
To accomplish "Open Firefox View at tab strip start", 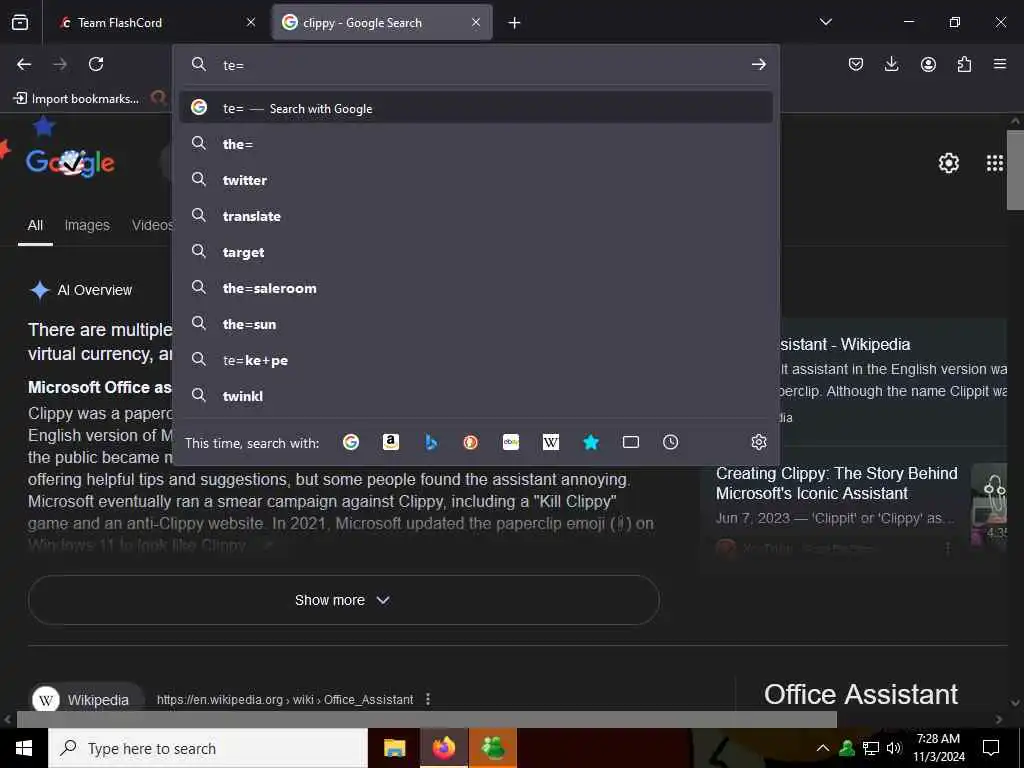I will pos(20,23).
